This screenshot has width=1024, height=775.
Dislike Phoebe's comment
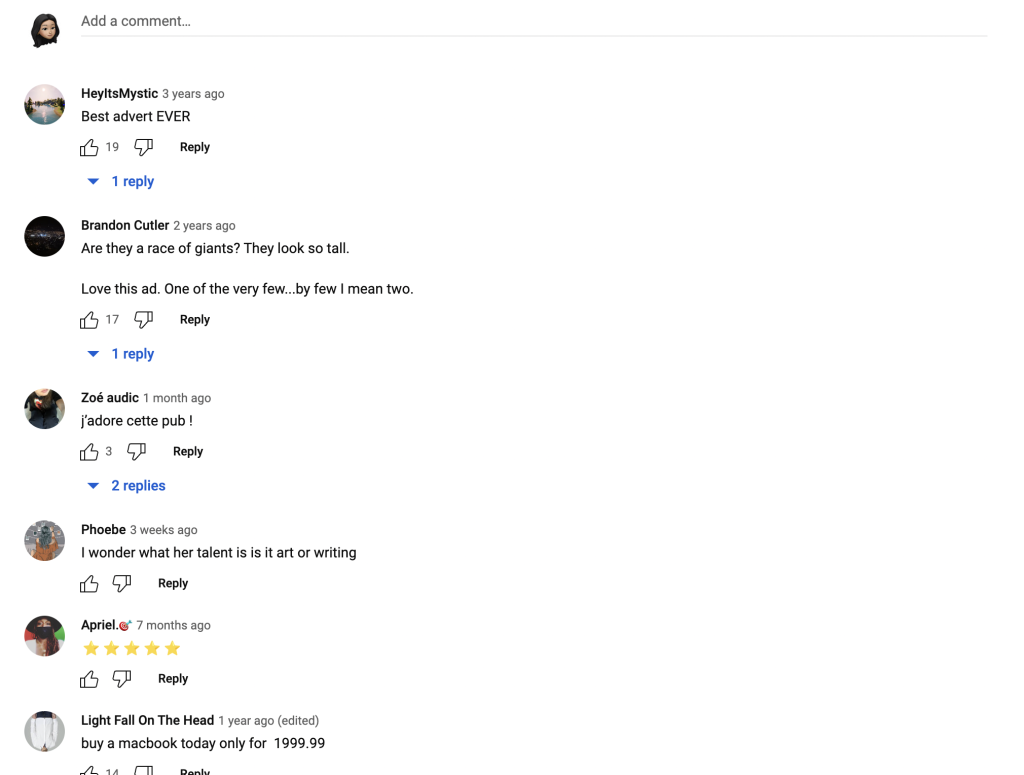121,584
